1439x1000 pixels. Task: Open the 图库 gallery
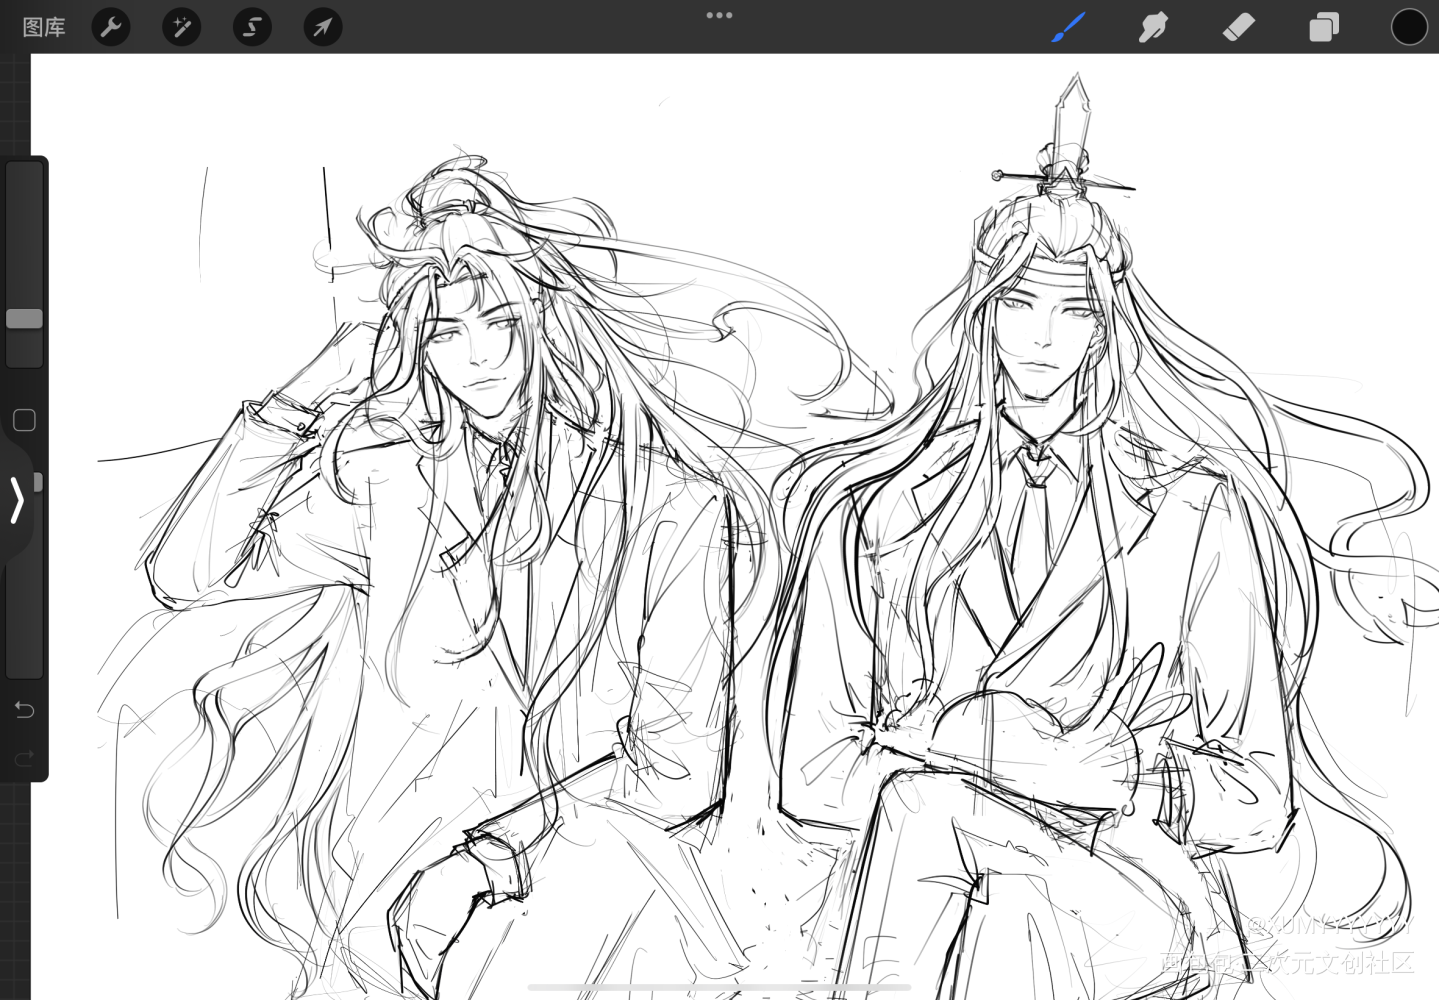pyautogui.click(x=44, y=27)
